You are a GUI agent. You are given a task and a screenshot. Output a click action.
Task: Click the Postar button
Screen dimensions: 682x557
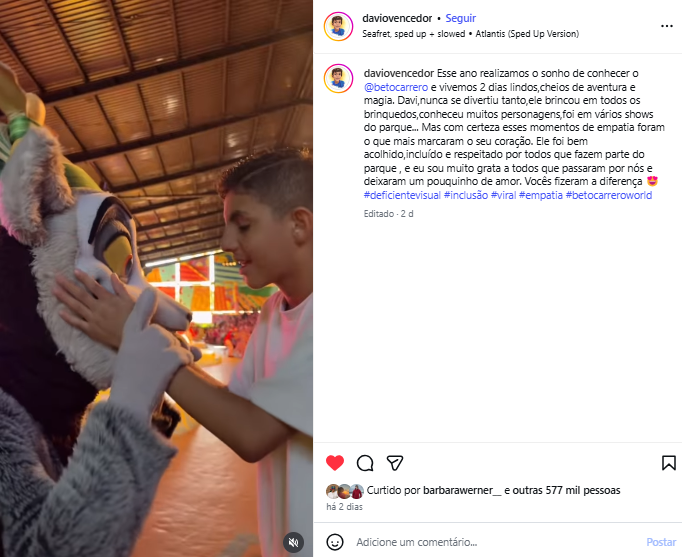(x=661, y=542)
